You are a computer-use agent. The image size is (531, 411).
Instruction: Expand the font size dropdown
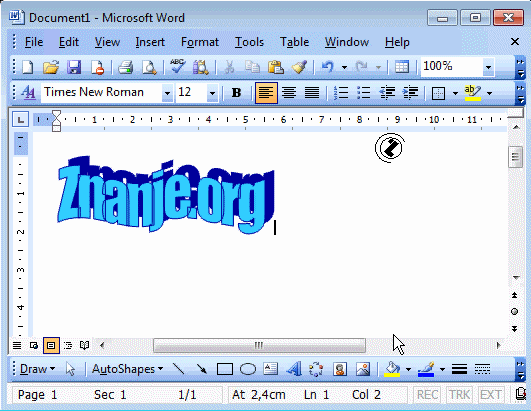212,93
